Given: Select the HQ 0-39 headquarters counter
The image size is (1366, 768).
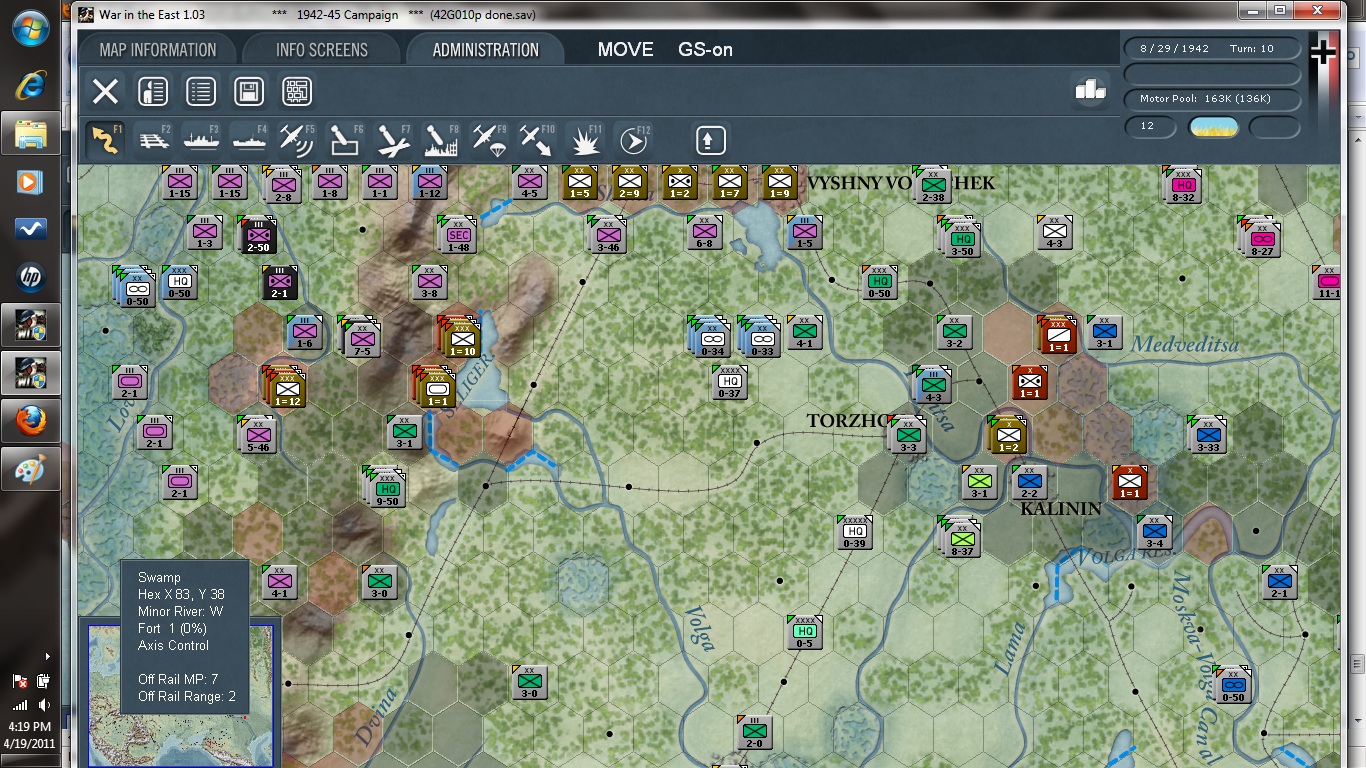Looking at the screenshot, I should click(x=855, y=533).
